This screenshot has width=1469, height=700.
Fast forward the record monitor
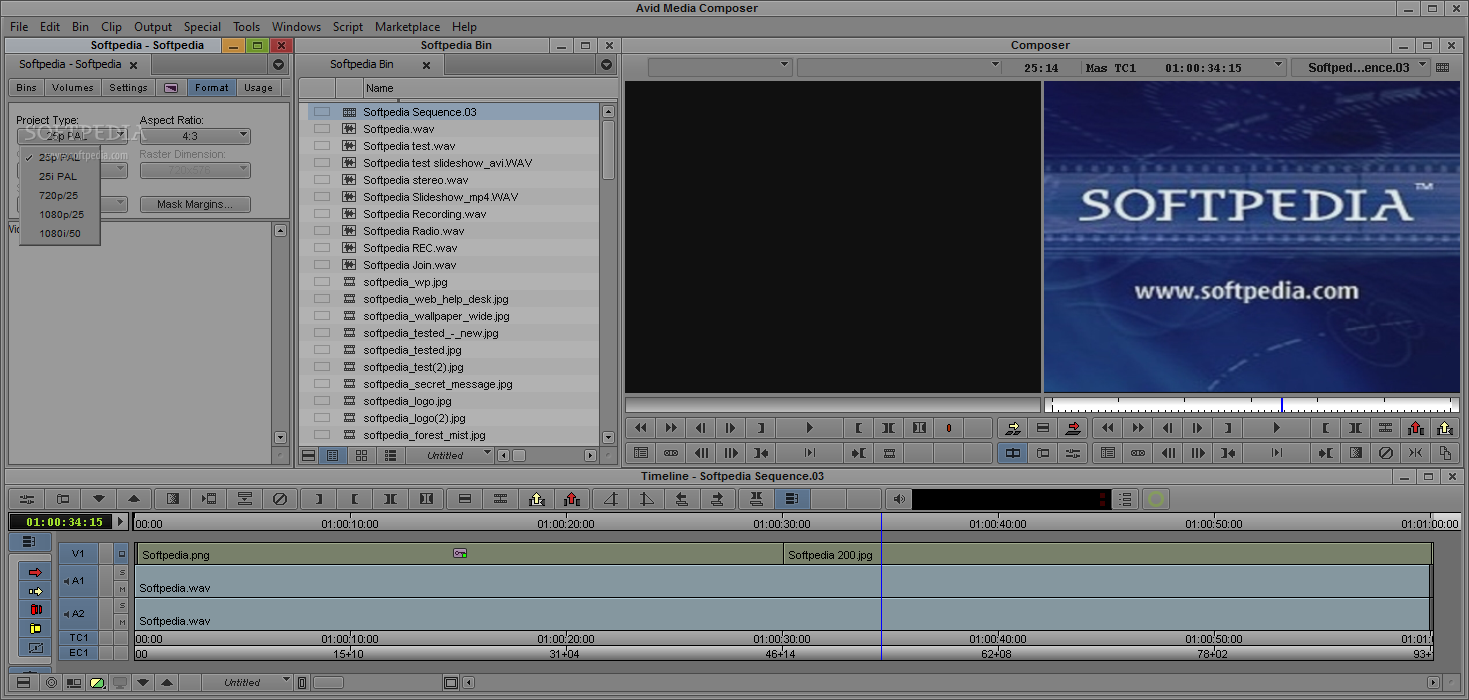click(1137, 428)
